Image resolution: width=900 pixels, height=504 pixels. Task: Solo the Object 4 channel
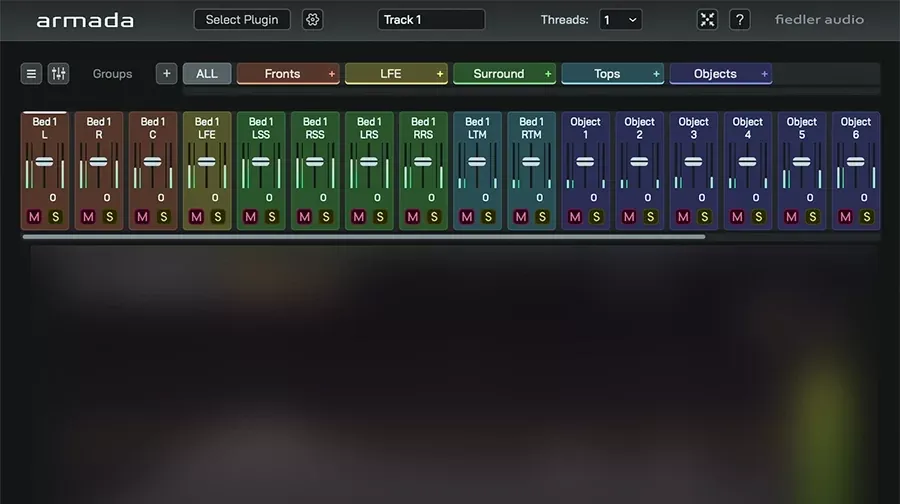[759, 217]
